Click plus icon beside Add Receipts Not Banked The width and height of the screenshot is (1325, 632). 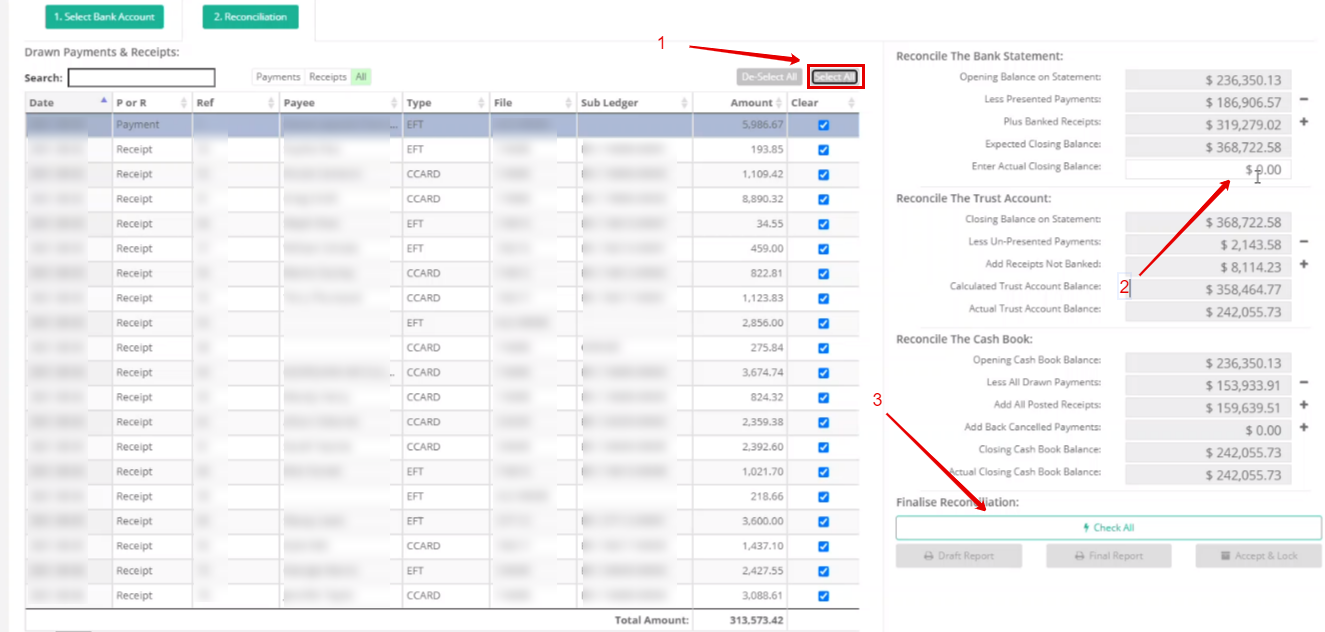pyautogui.click(x=1303, y=265)
